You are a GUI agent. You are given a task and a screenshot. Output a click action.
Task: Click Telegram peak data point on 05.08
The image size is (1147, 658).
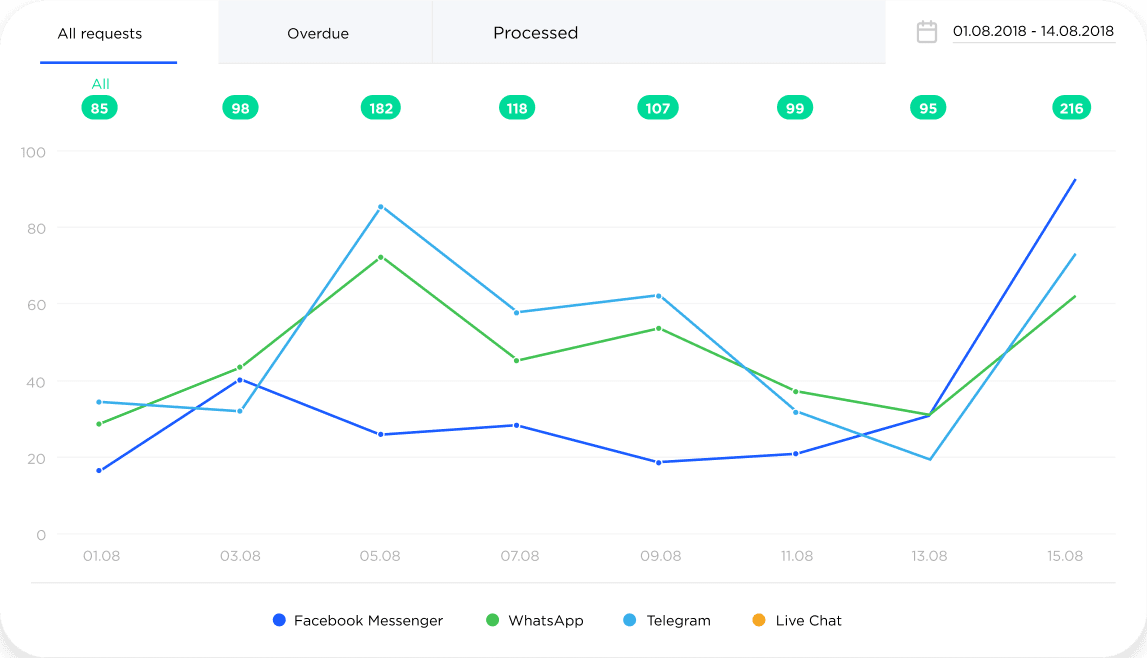point(380,207)
